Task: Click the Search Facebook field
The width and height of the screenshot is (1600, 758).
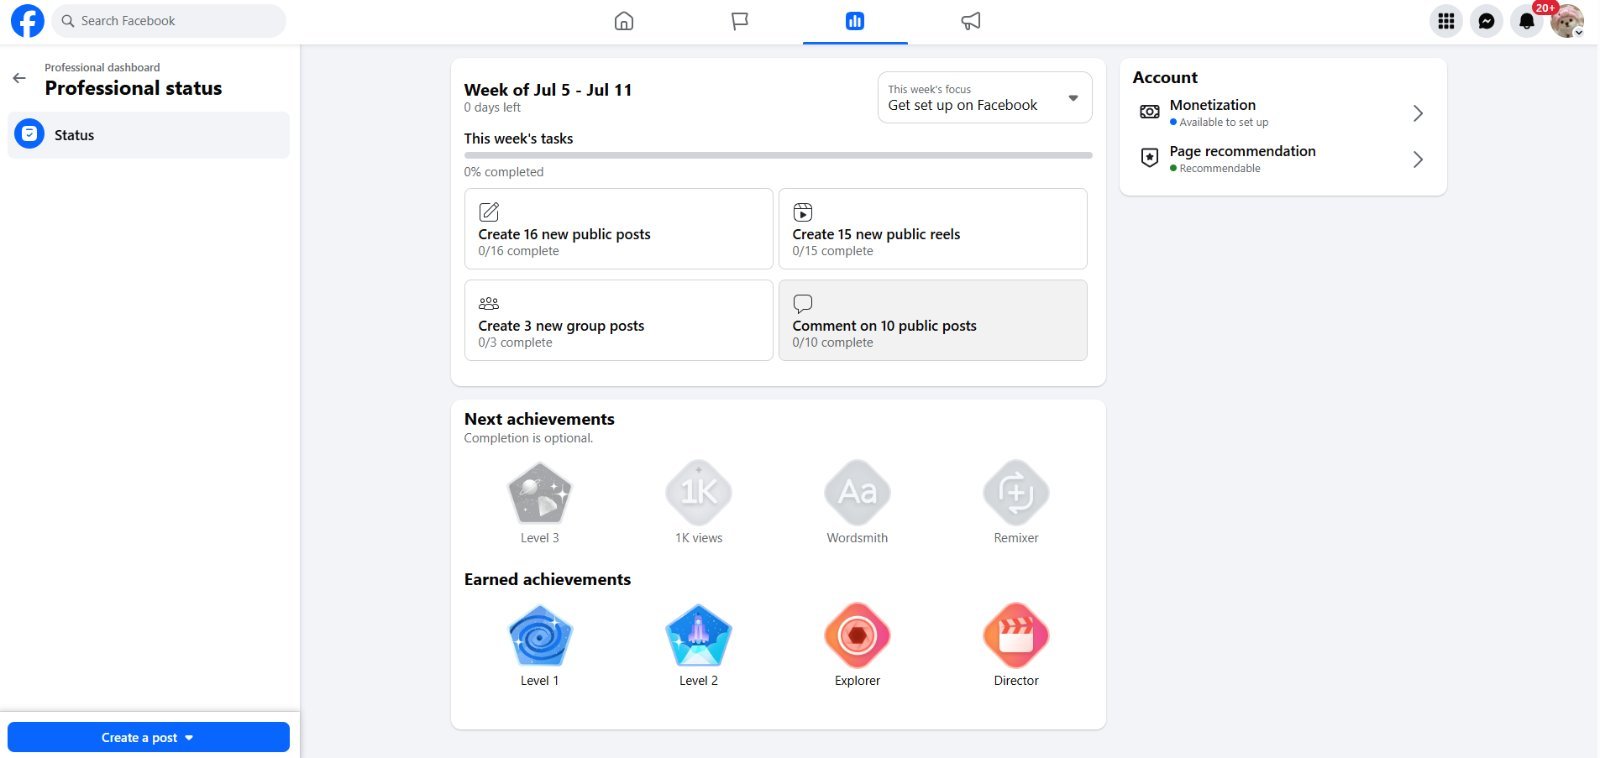Action: 168,21
